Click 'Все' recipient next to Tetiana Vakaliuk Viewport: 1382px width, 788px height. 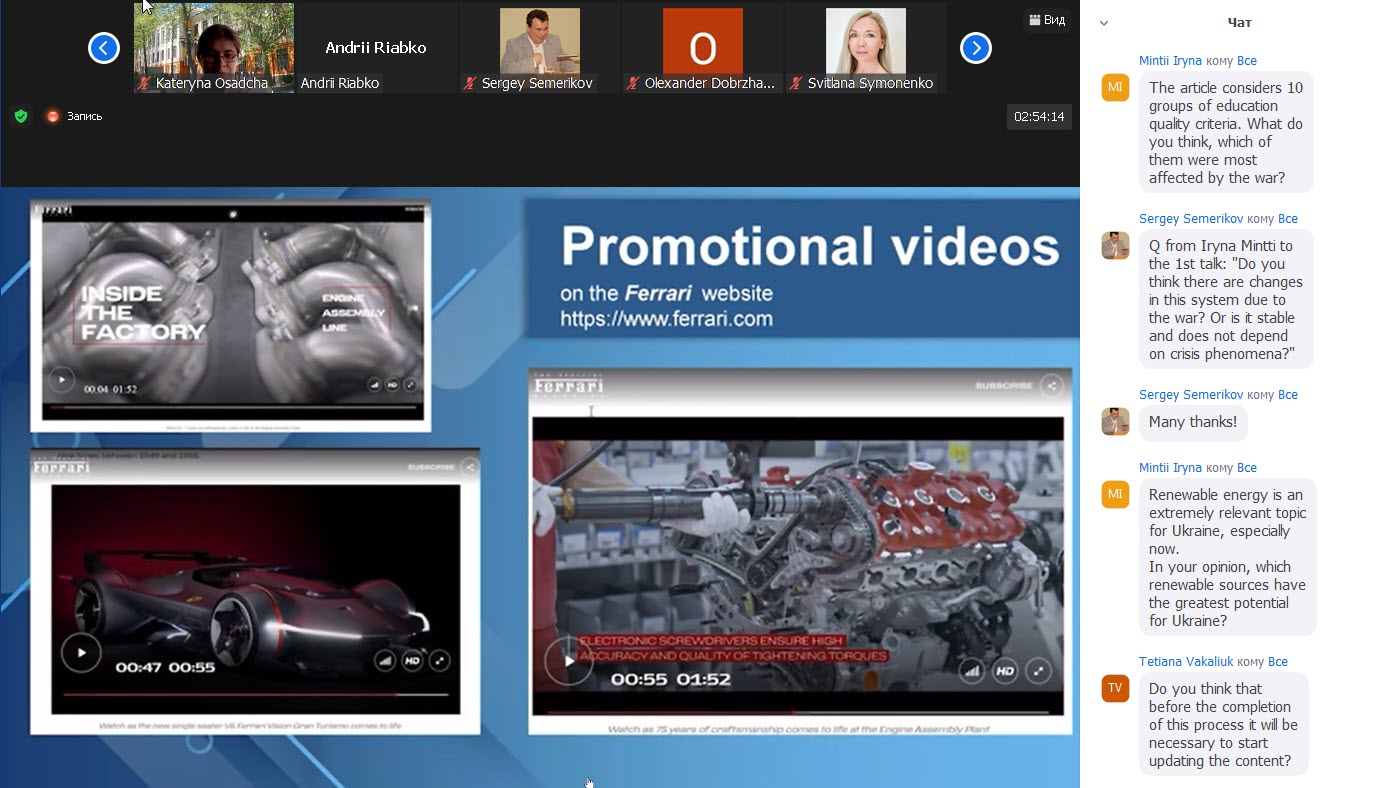click(x=1277, y=662)
